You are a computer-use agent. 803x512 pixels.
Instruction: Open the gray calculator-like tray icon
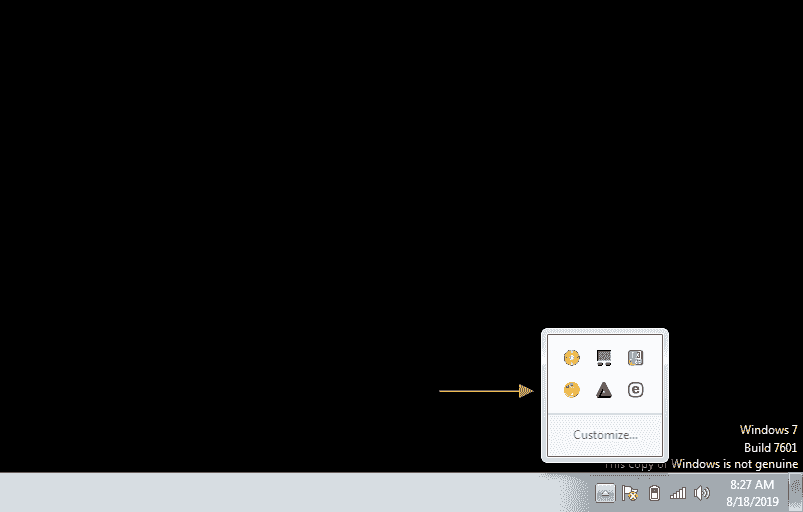pyautogui.click(x=636, y=357)
